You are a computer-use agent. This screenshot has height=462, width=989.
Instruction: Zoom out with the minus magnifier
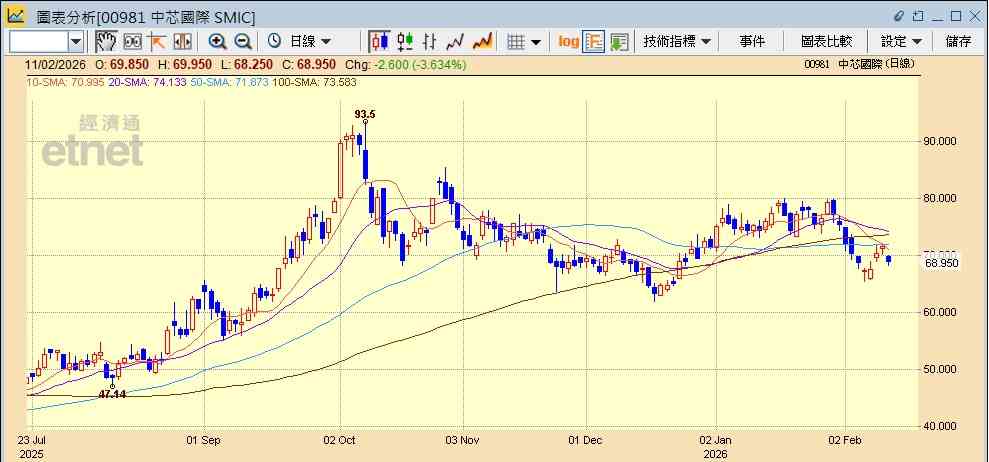(x=243, y=42)
